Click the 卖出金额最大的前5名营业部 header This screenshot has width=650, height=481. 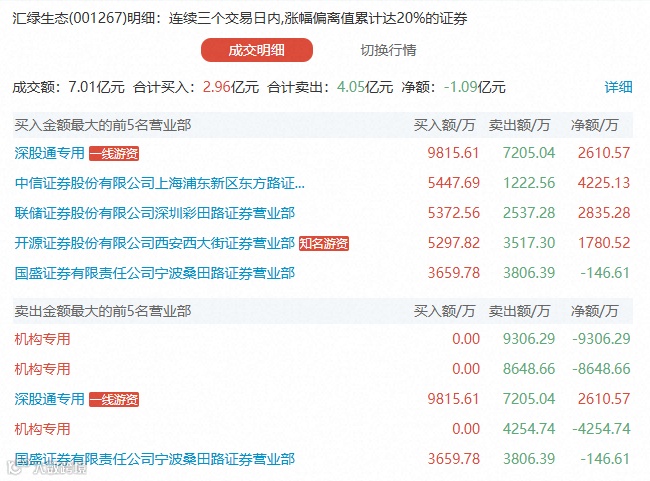coord(103,311)
